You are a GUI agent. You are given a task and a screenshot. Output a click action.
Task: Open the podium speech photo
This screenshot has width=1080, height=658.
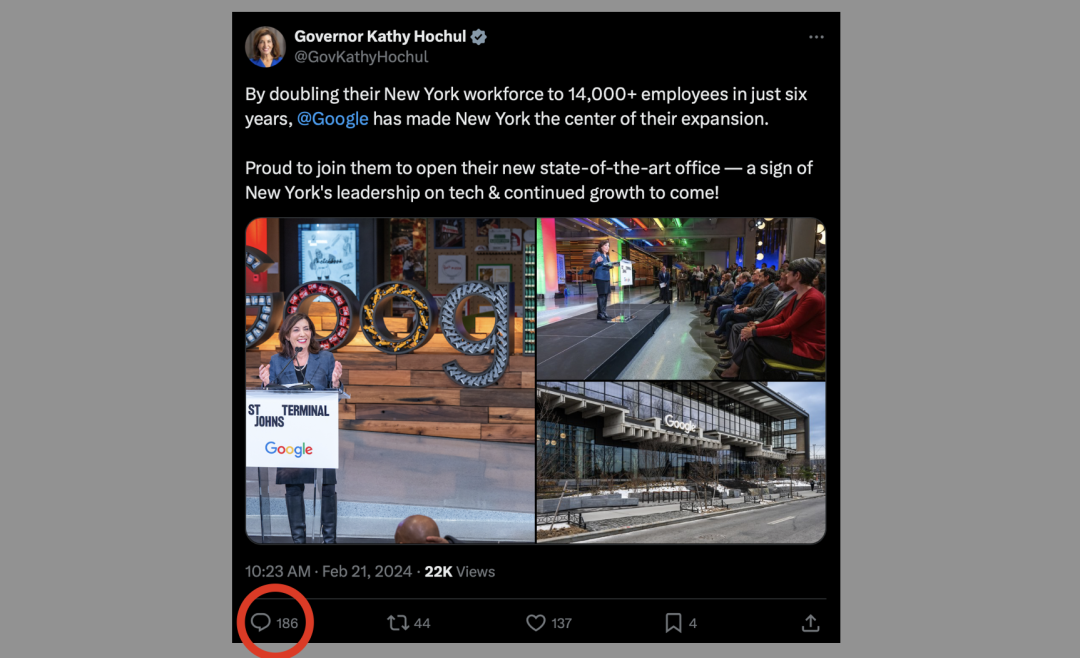click(x=390, y=380)
